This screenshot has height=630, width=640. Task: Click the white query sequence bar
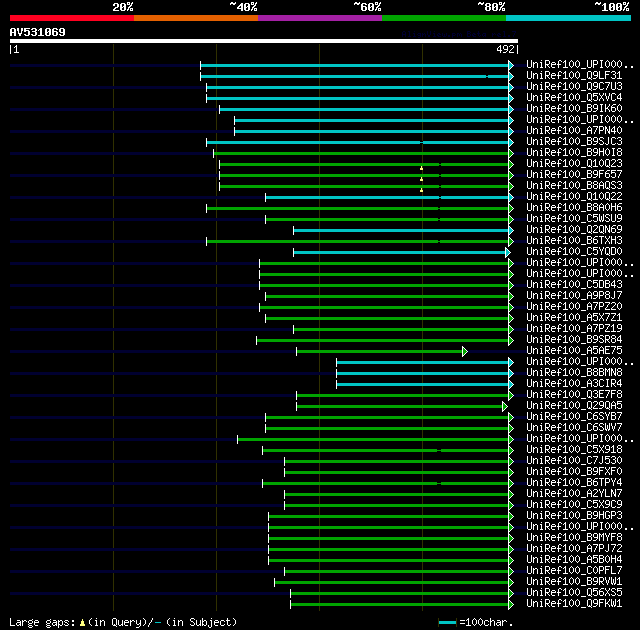point(264,41)
